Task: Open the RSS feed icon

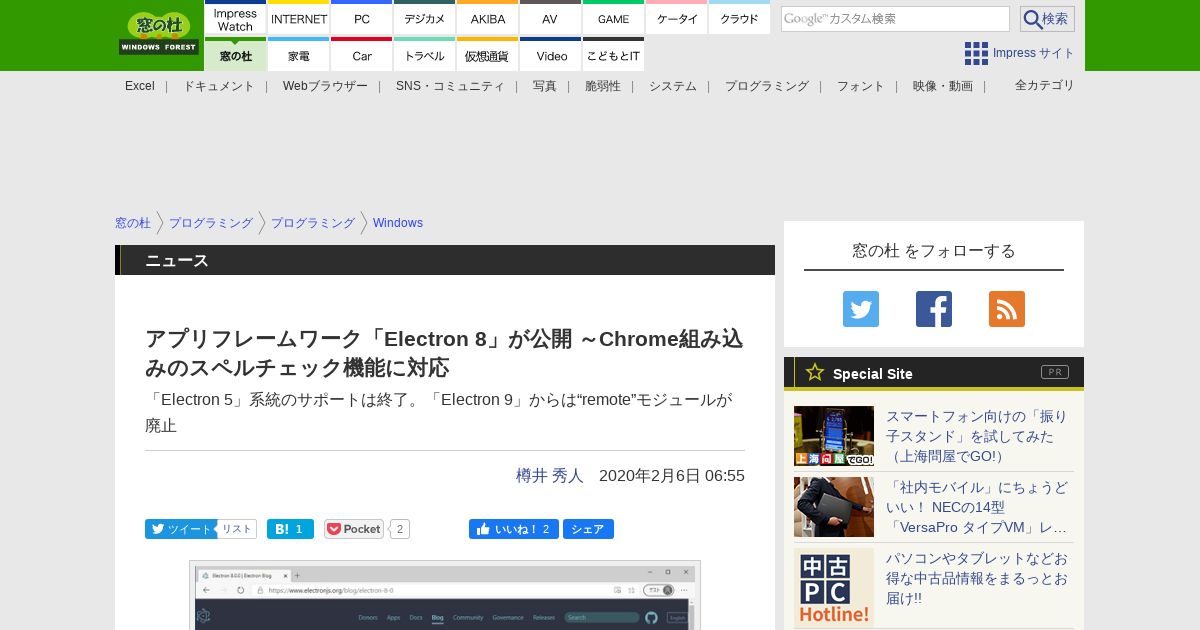Action: coord(1007,309)
